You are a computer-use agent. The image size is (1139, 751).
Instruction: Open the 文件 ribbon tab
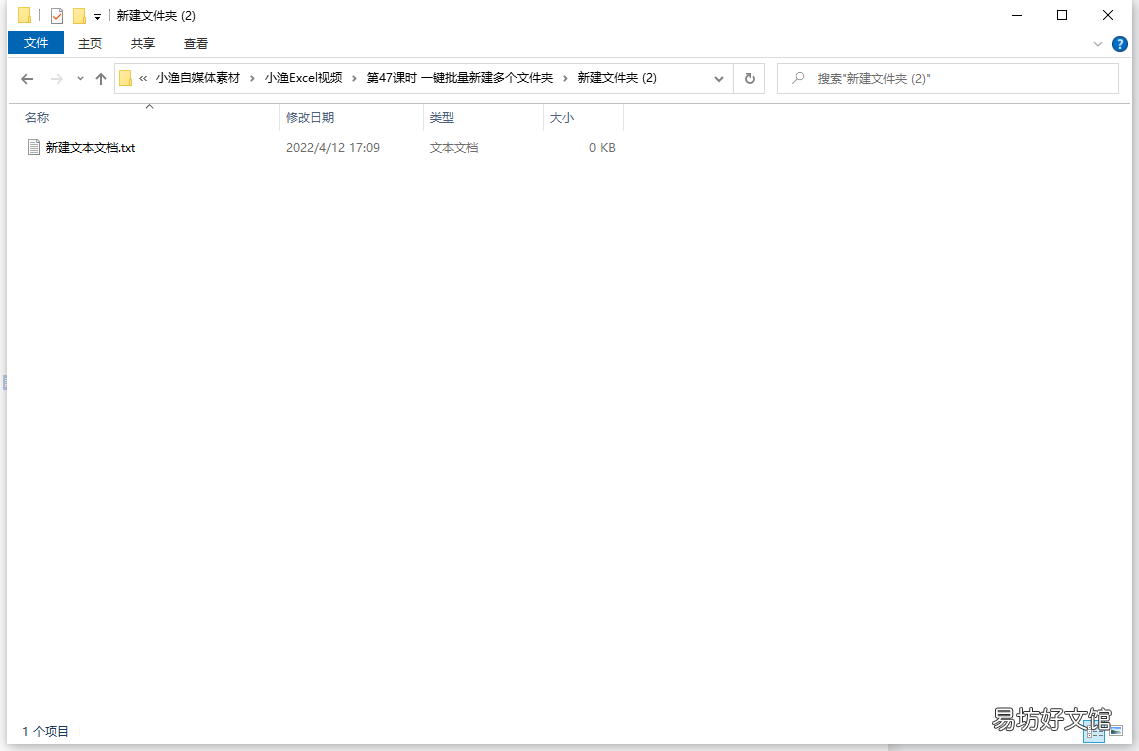(x=36, y=43)
